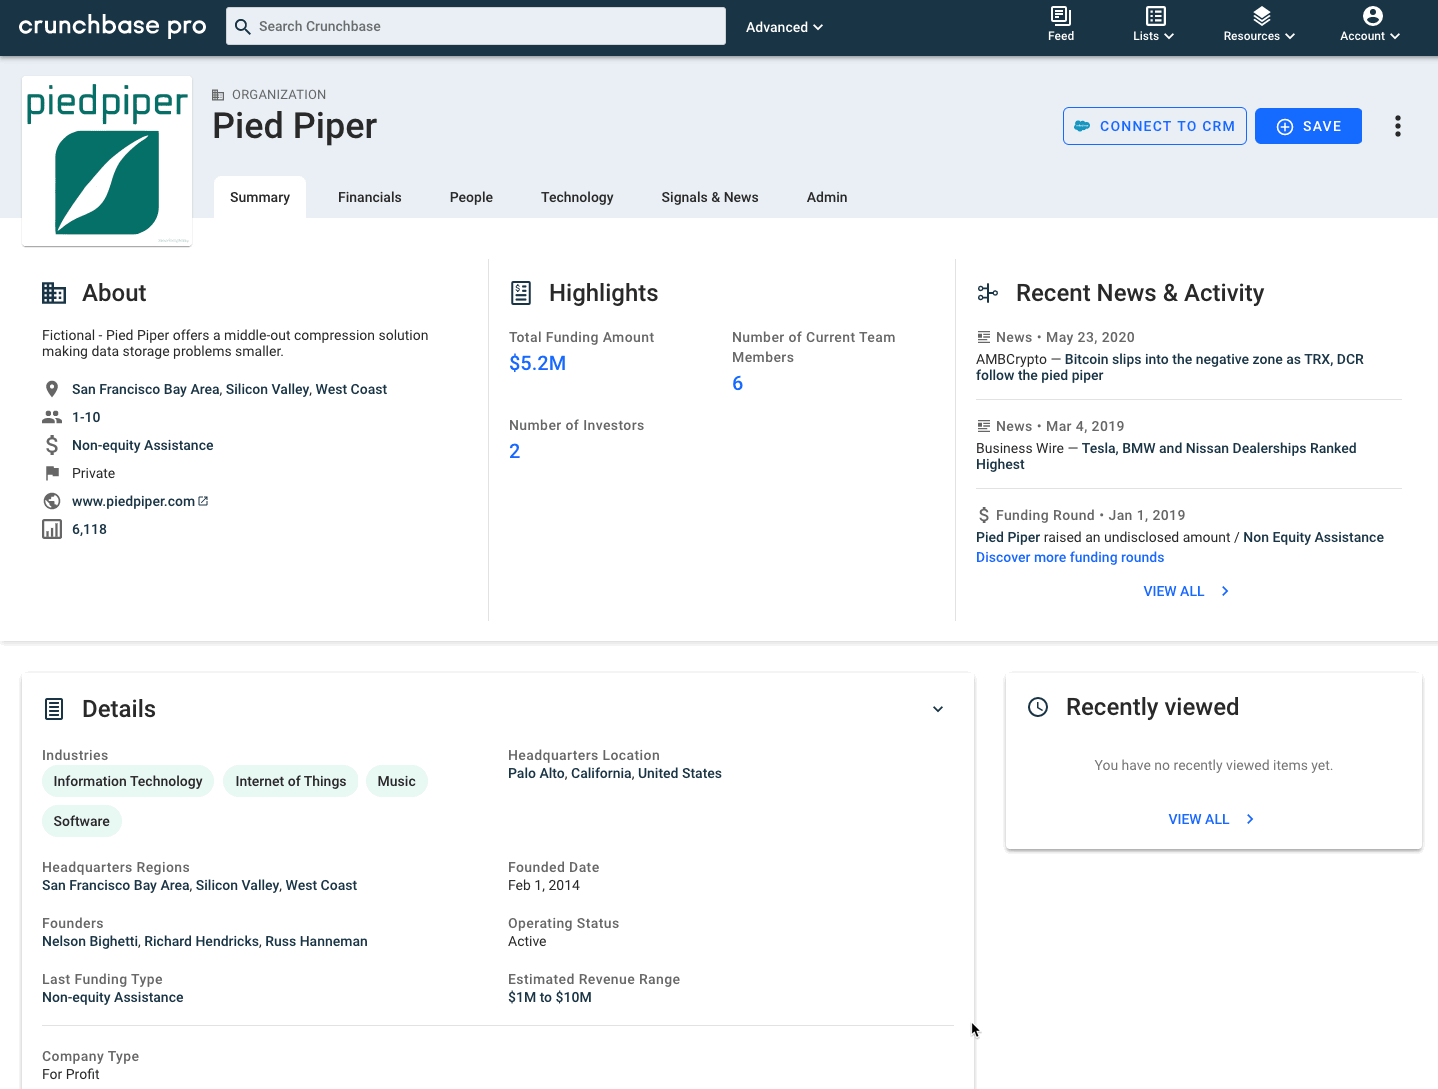Viewport: 1438px width, 1089px height.
Task: Collapse the Details section chevron
Action: (x=938, y=709)
